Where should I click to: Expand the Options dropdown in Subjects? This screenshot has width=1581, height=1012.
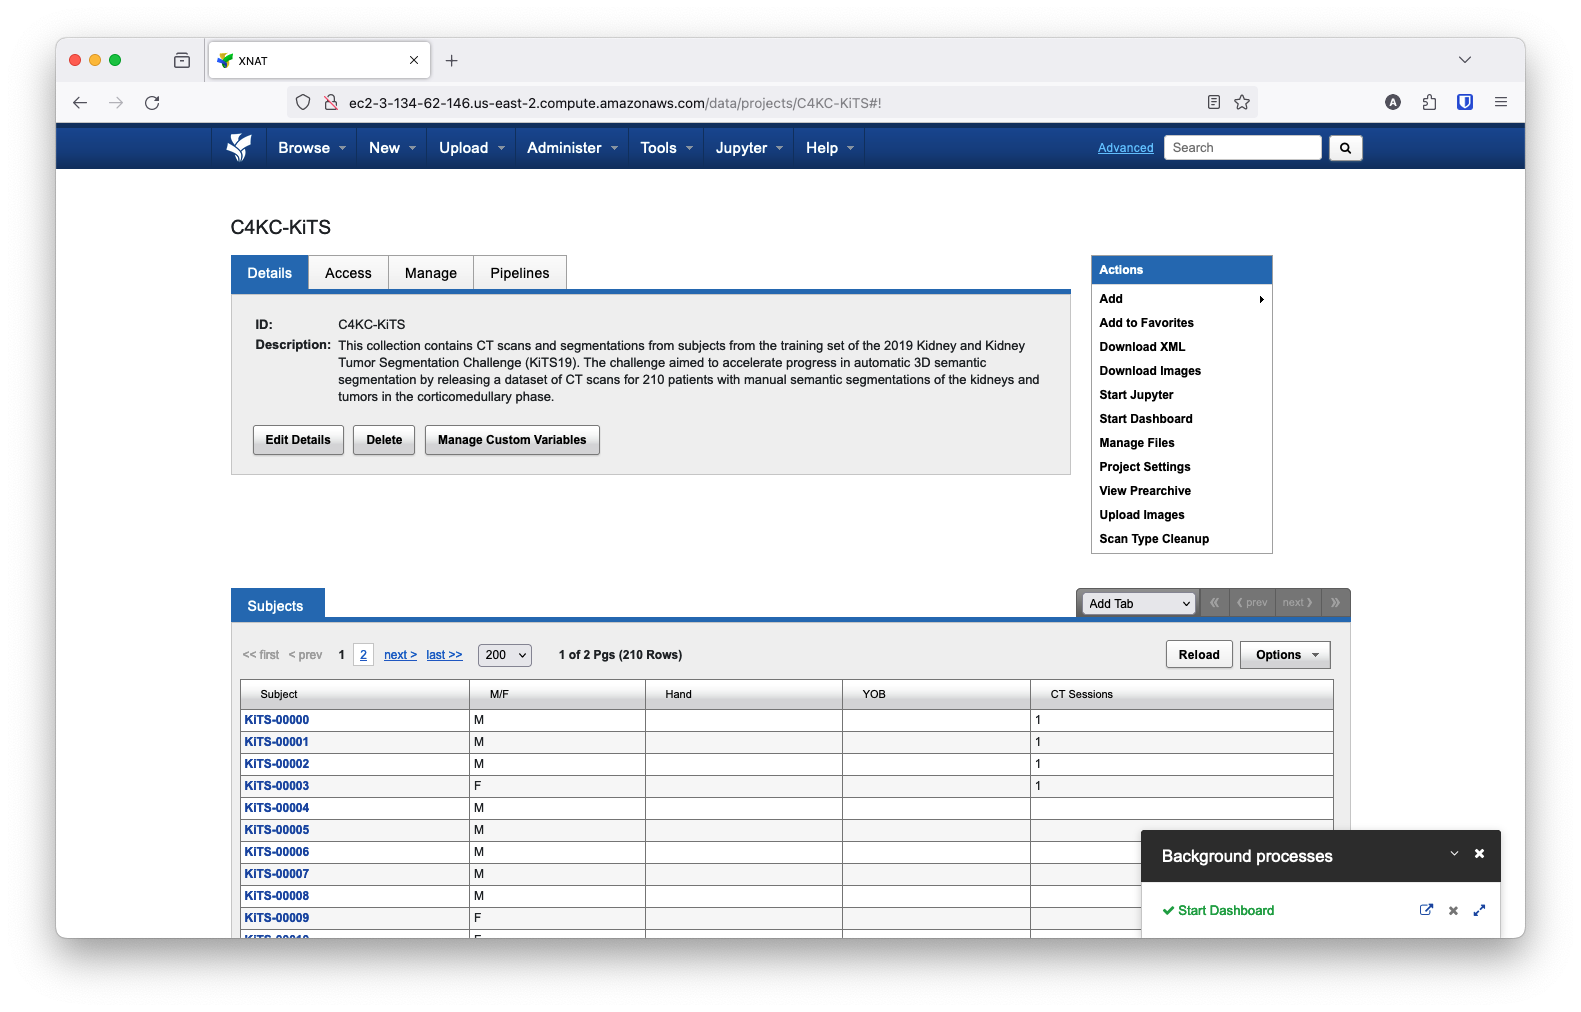[1285, 655]
